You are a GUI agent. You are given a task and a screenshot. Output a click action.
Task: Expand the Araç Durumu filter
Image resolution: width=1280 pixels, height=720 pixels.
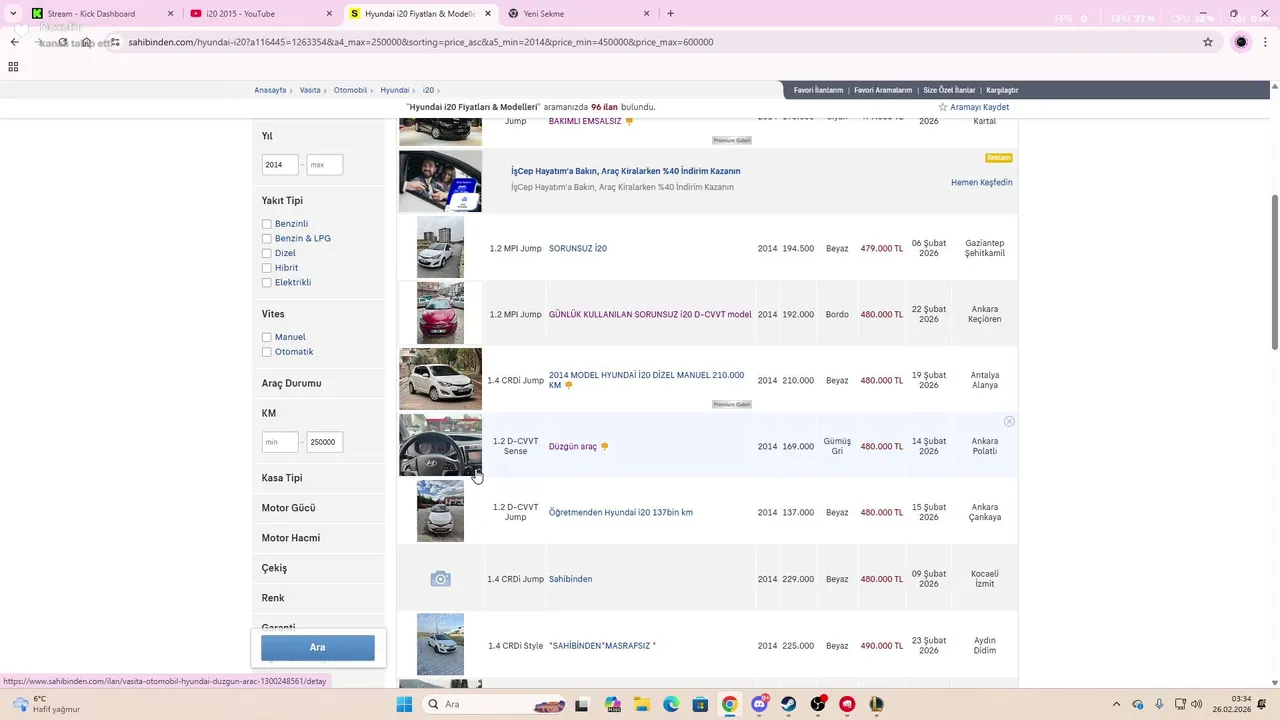click(318, 383)
